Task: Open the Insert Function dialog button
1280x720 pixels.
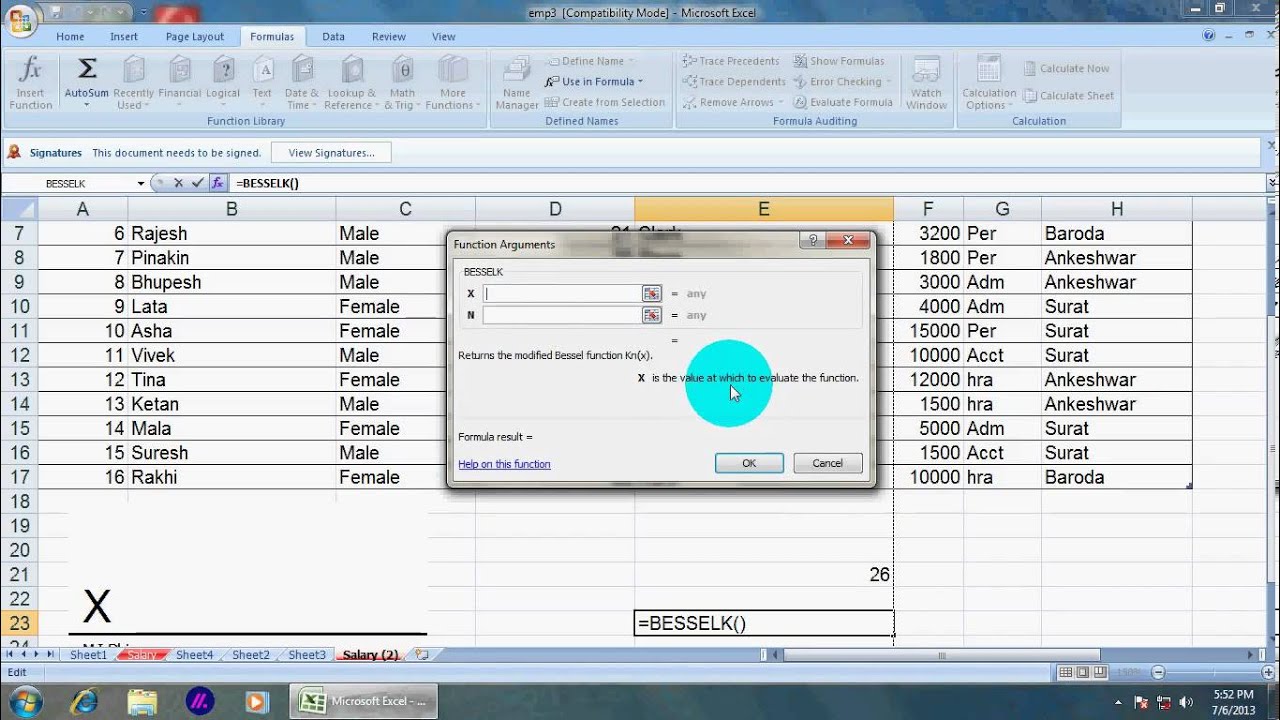Action: pos(31,83)
